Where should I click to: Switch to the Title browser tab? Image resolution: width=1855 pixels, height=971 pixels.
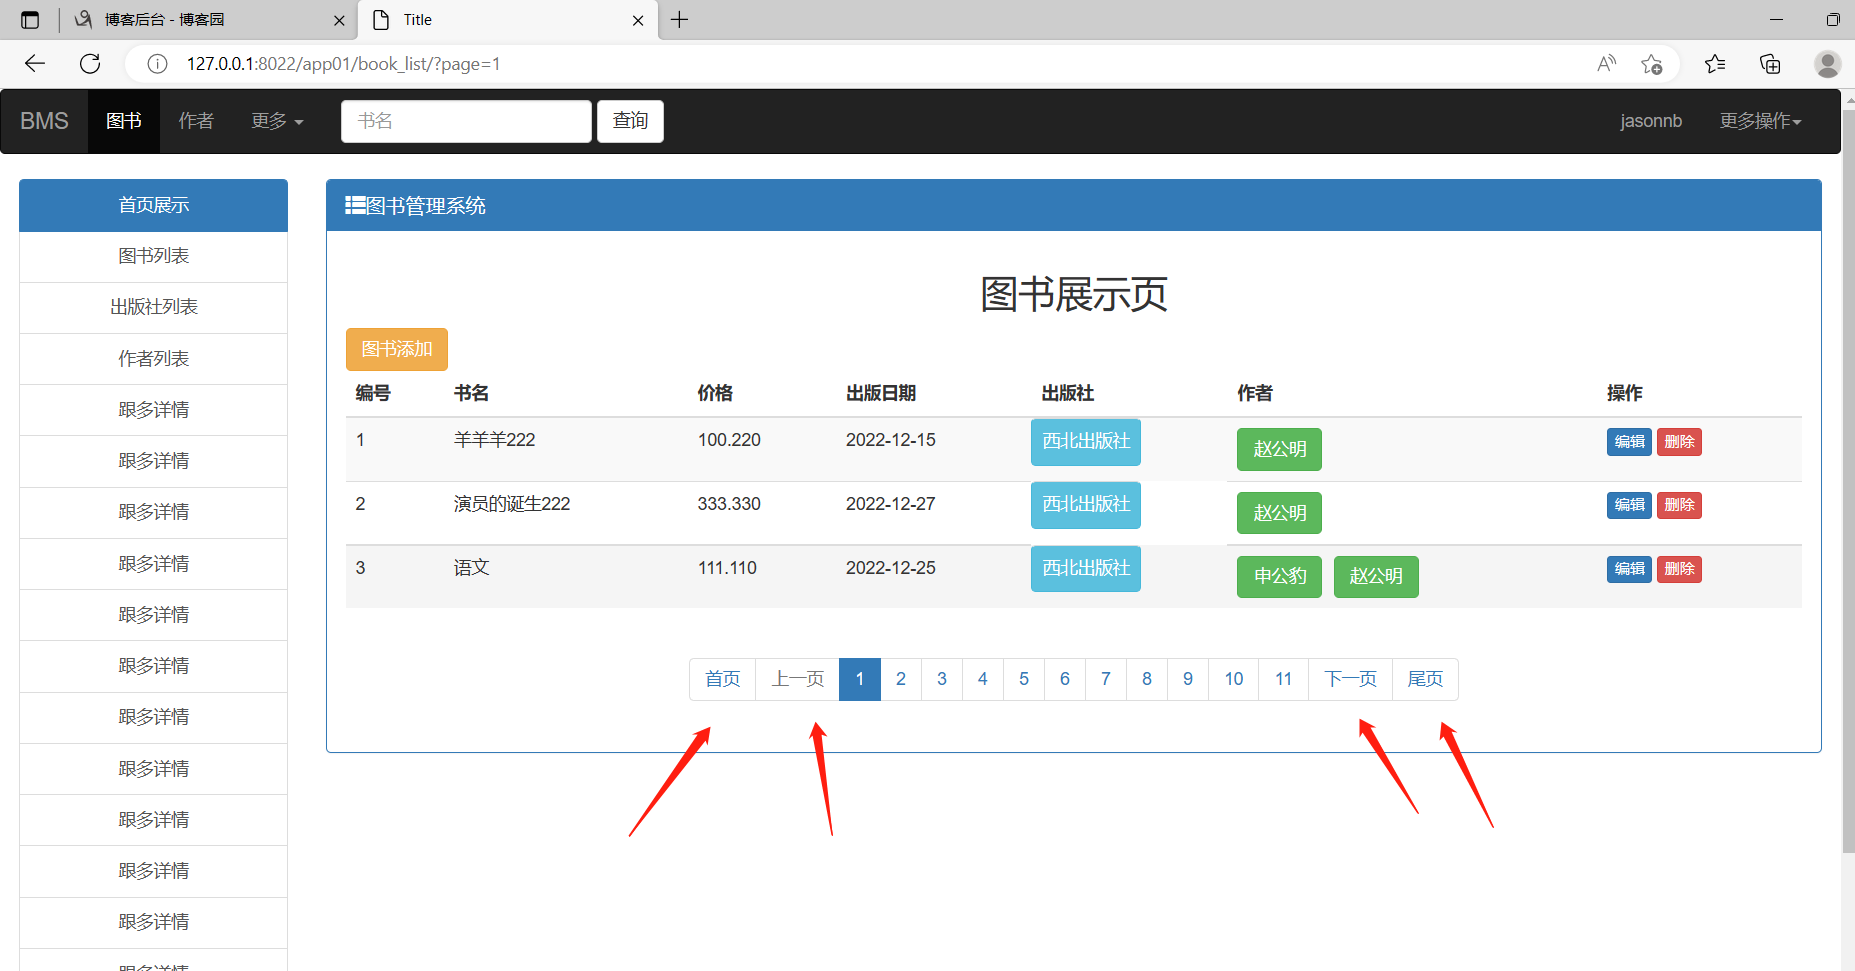[x=509, y=20]
